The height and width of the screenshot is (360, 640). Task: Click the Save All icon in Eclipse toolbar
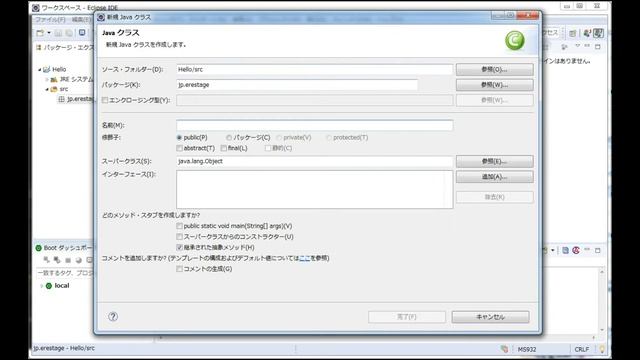click(x=69, y=33)
